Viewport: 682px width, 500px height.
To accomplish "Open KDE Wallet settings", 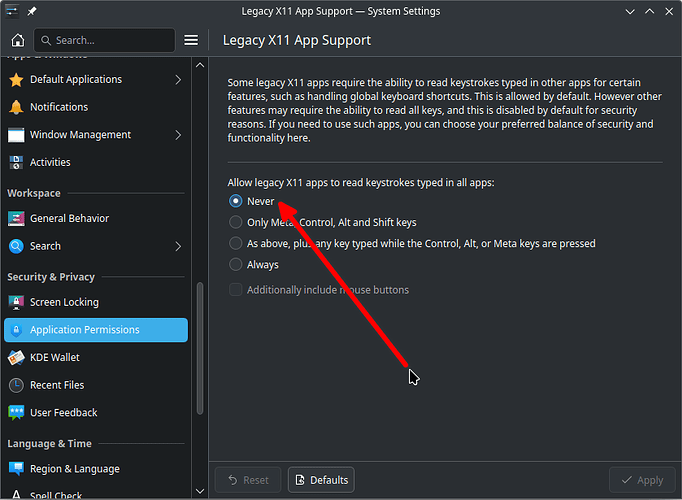I will coord(96,357).
